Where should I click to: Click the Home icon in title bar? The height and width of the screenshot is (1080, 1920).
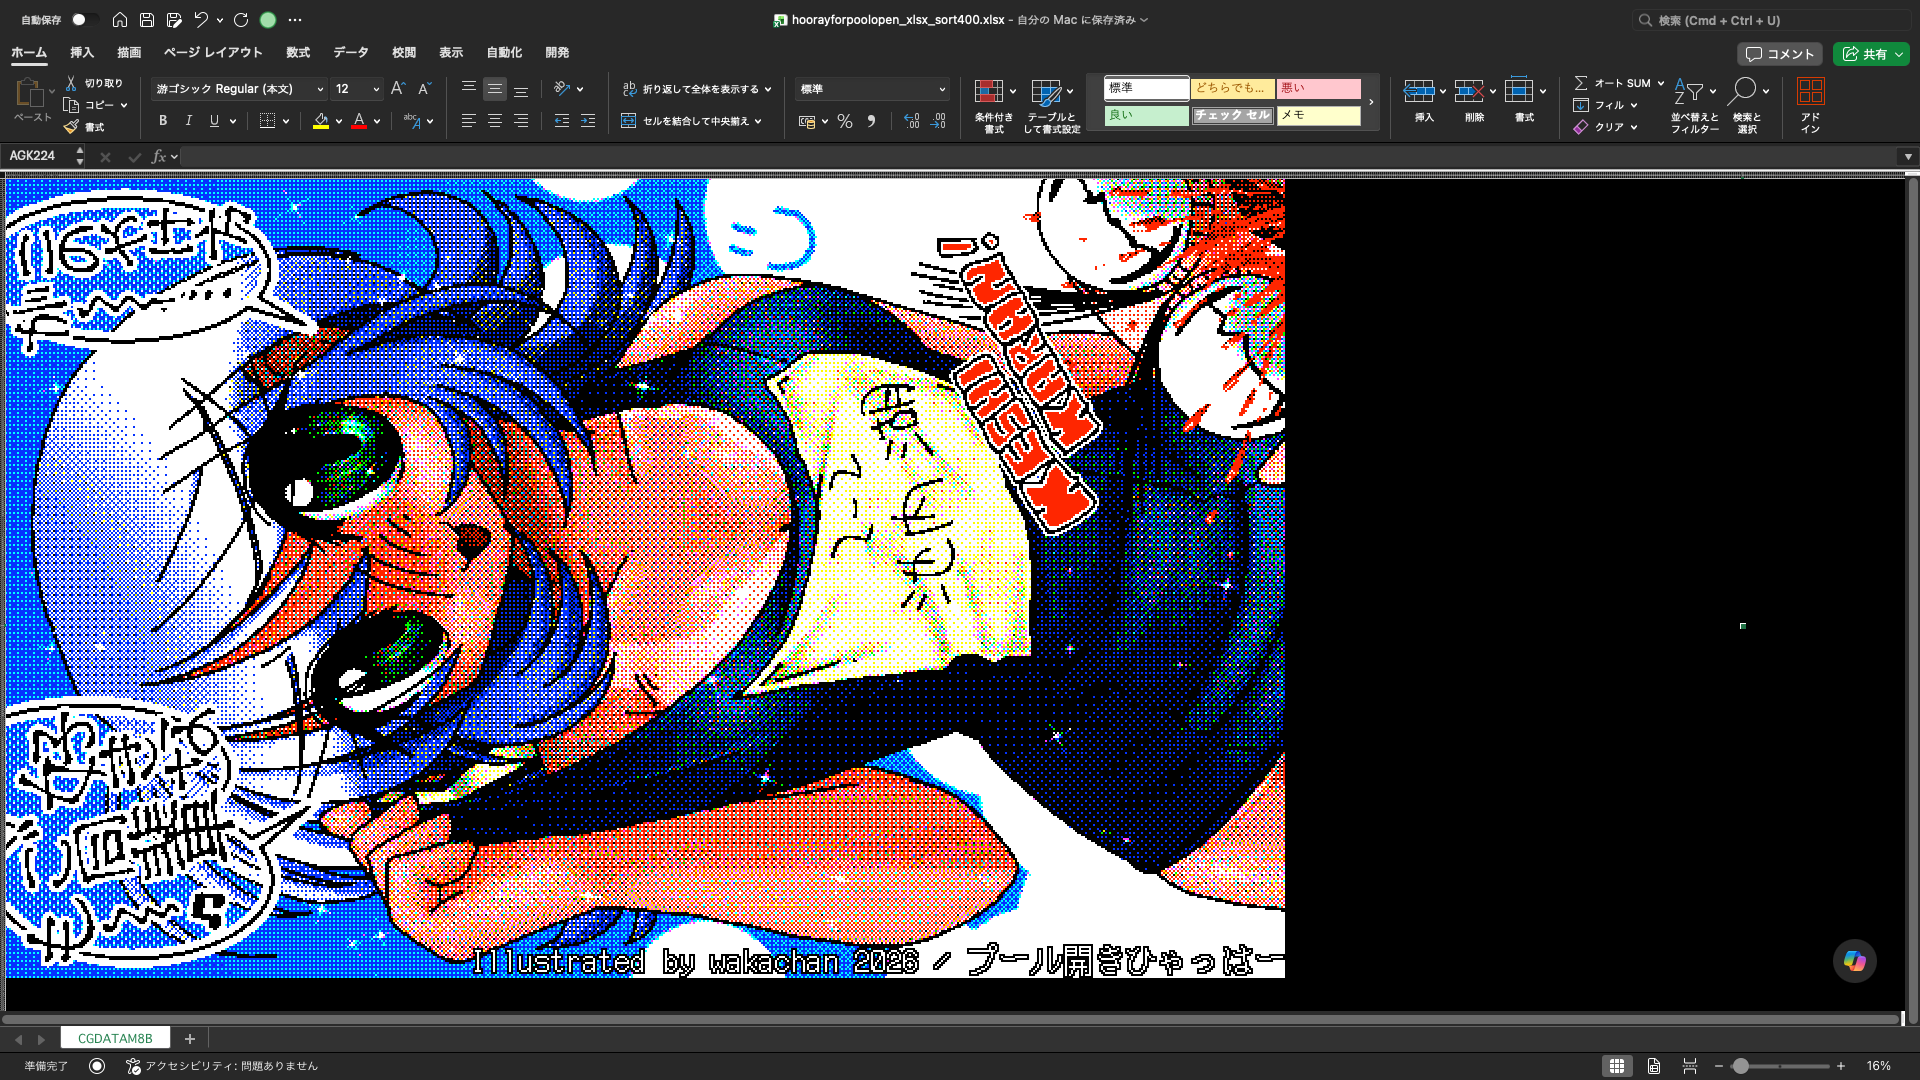[x=120, y=20]
